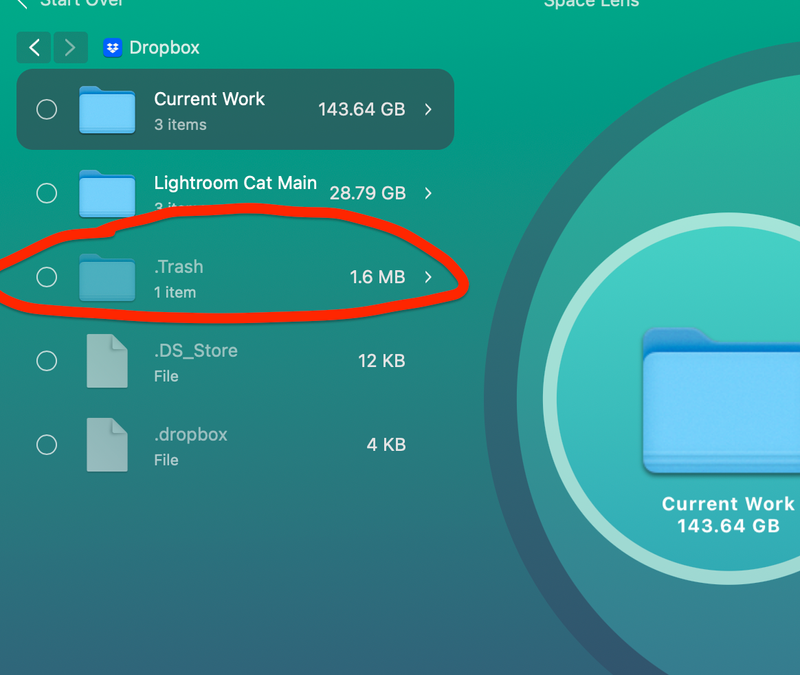Go back with the left arrow button

[x=34, y=47]
